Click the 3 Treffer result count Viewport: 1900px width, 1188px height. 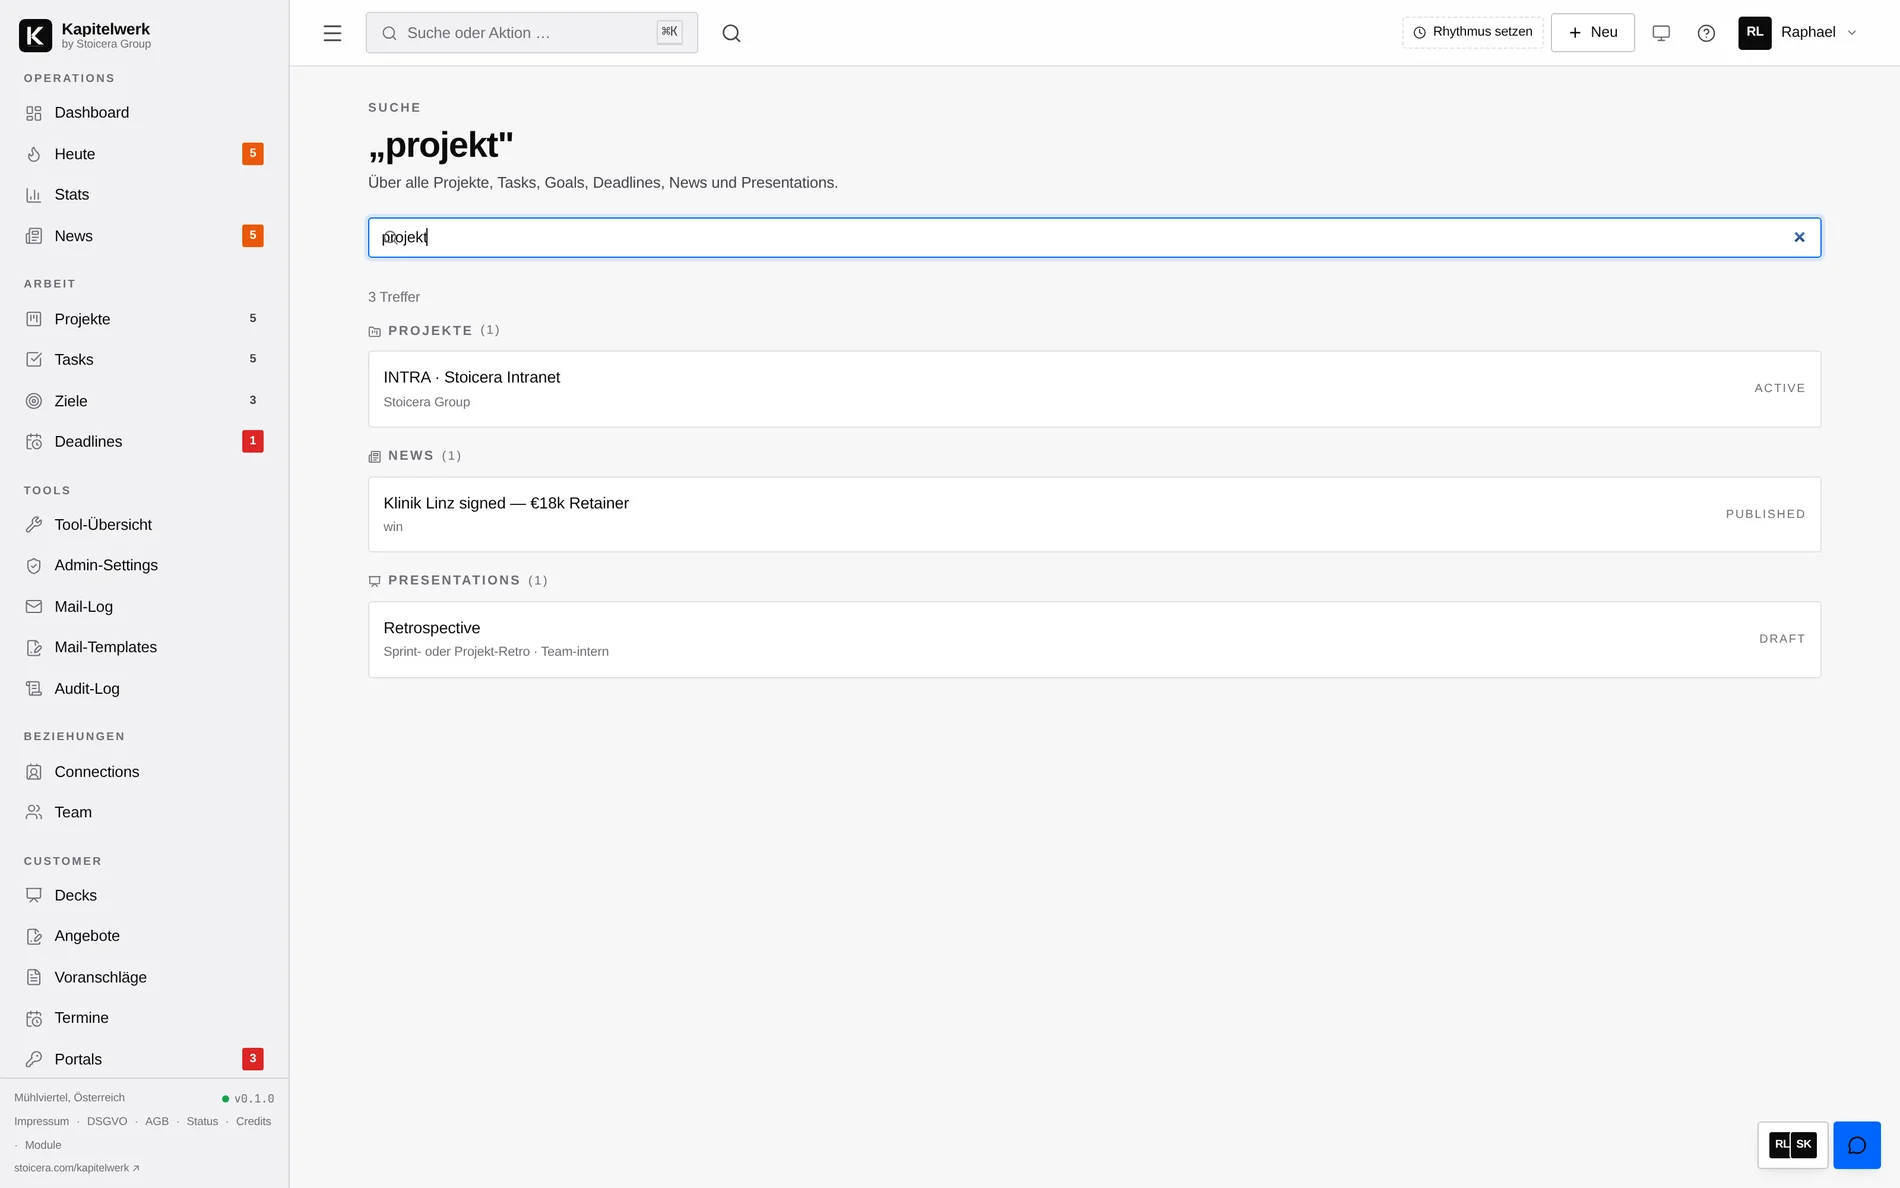point(394,297)
